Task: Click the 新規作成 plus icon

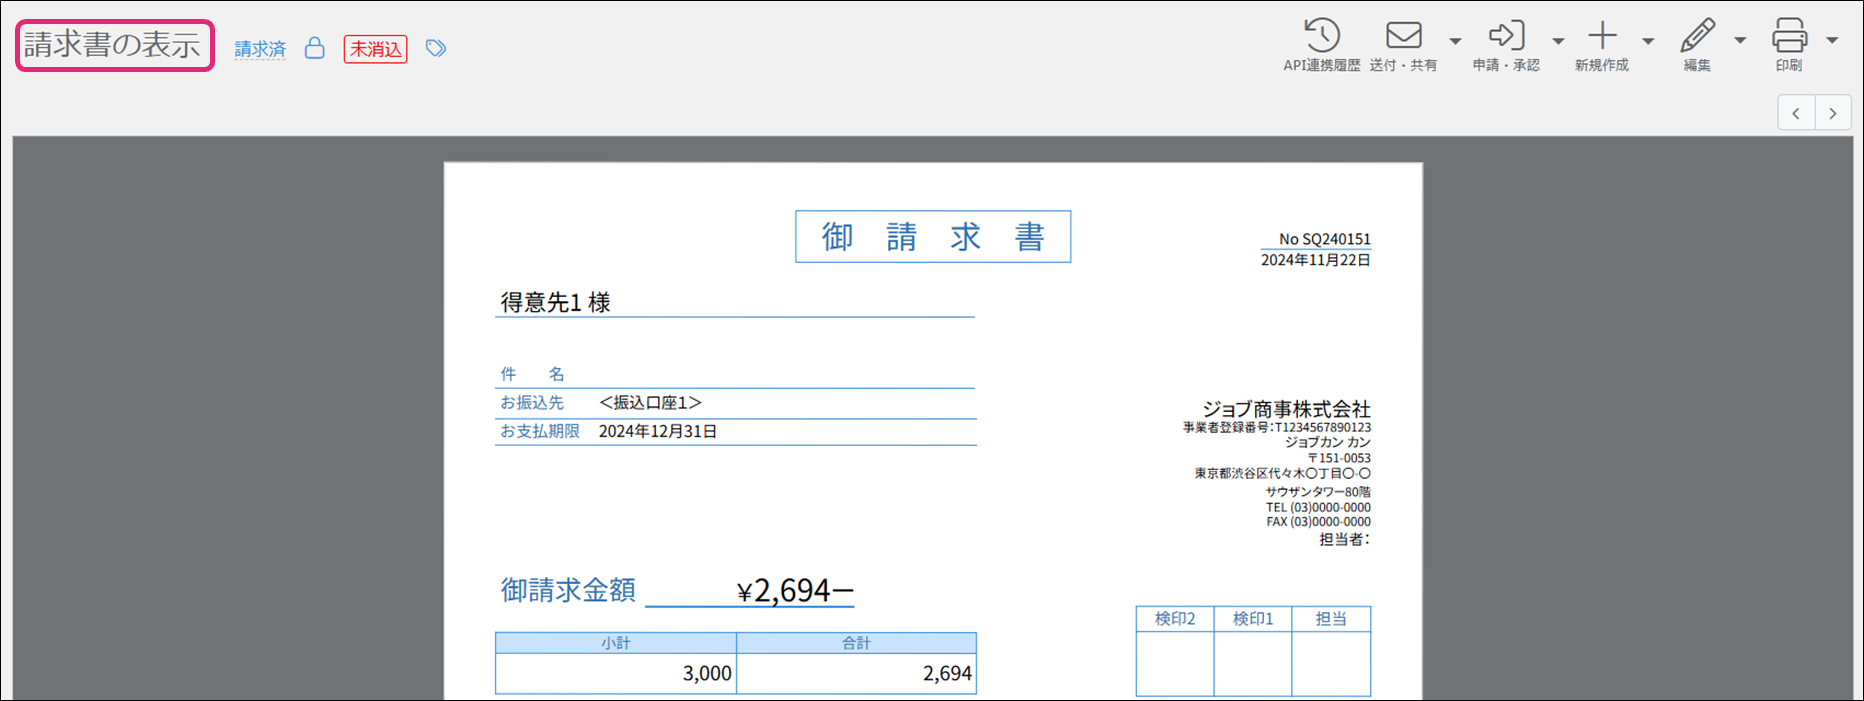Action: pyautogui.click(x=1602, y=36)
